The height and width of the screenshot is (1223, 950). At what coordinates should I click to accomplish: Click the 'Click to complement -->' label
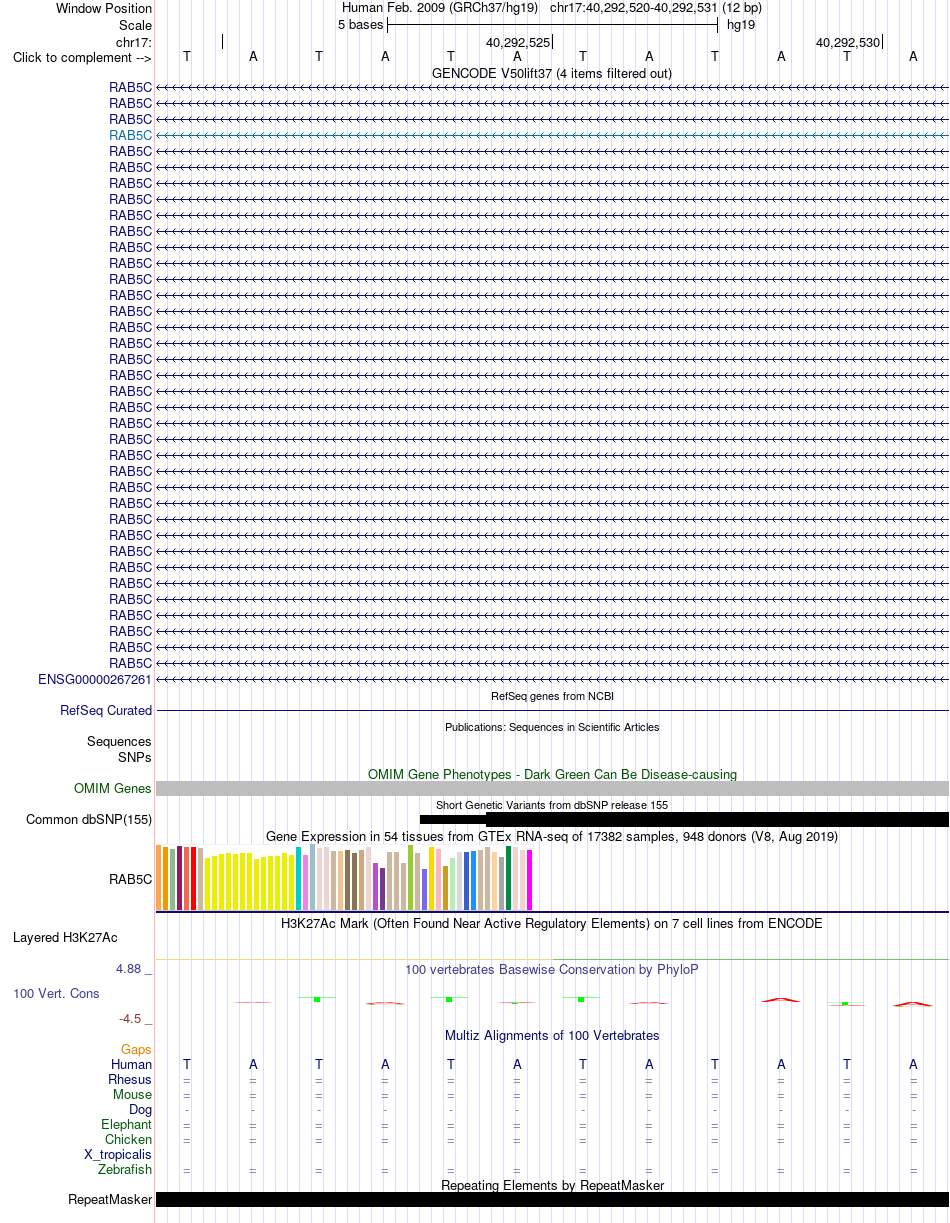(82, 57)
